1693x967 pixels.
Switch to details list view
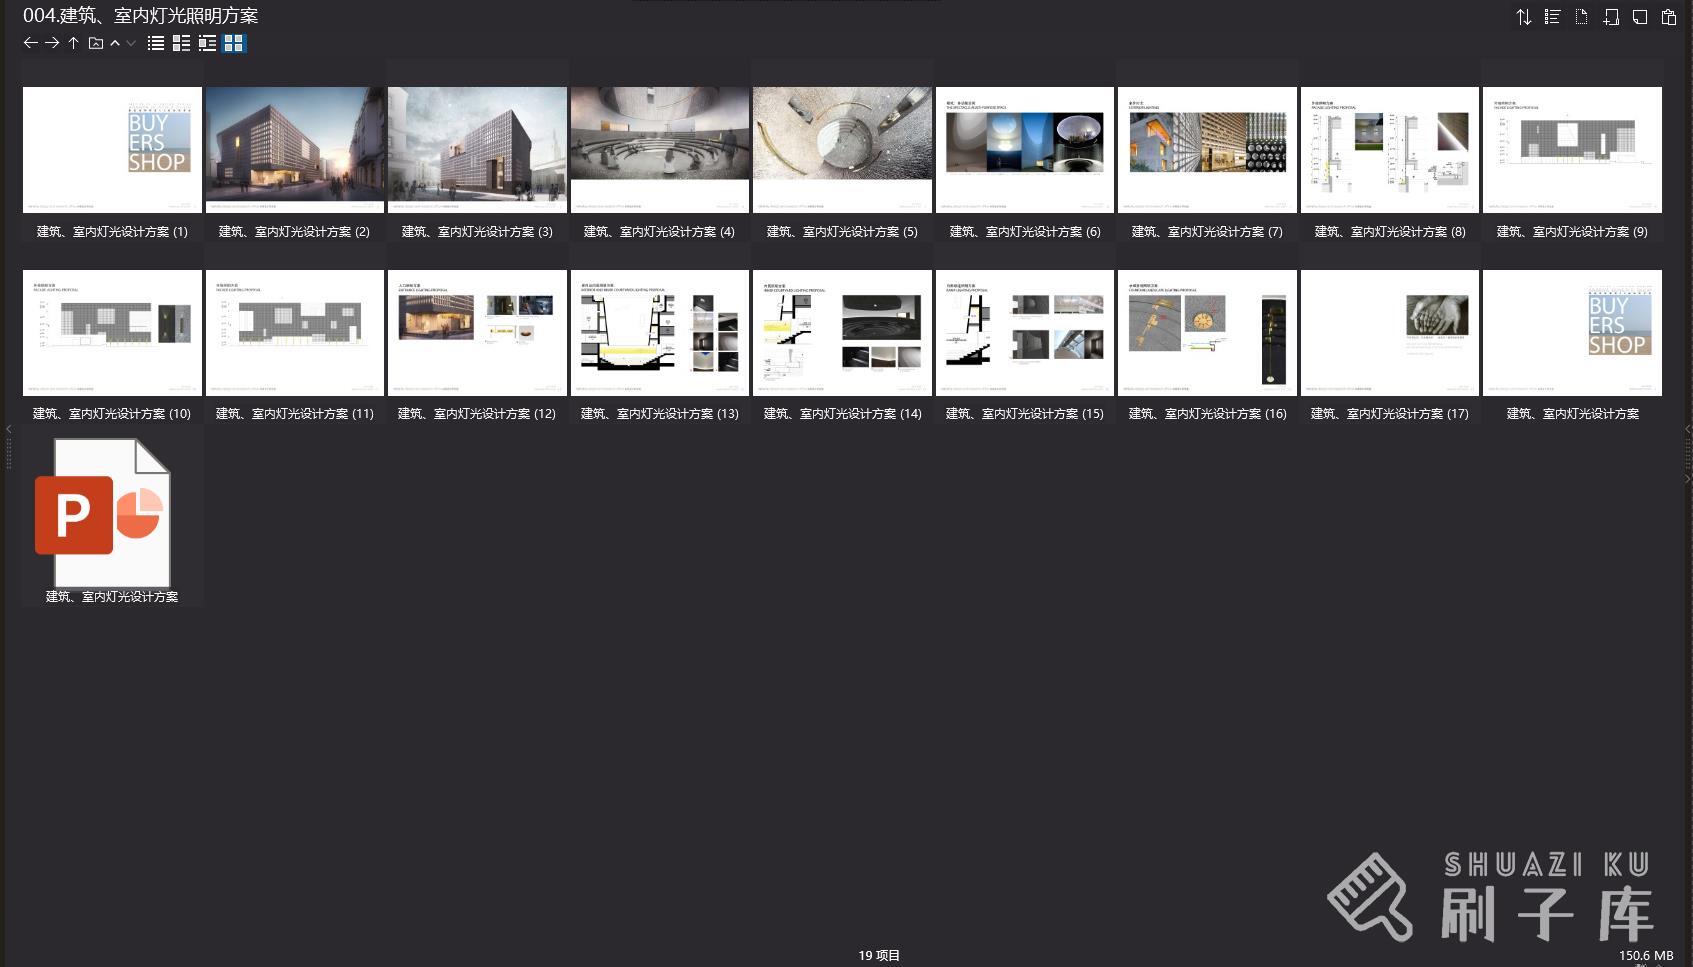181,43
